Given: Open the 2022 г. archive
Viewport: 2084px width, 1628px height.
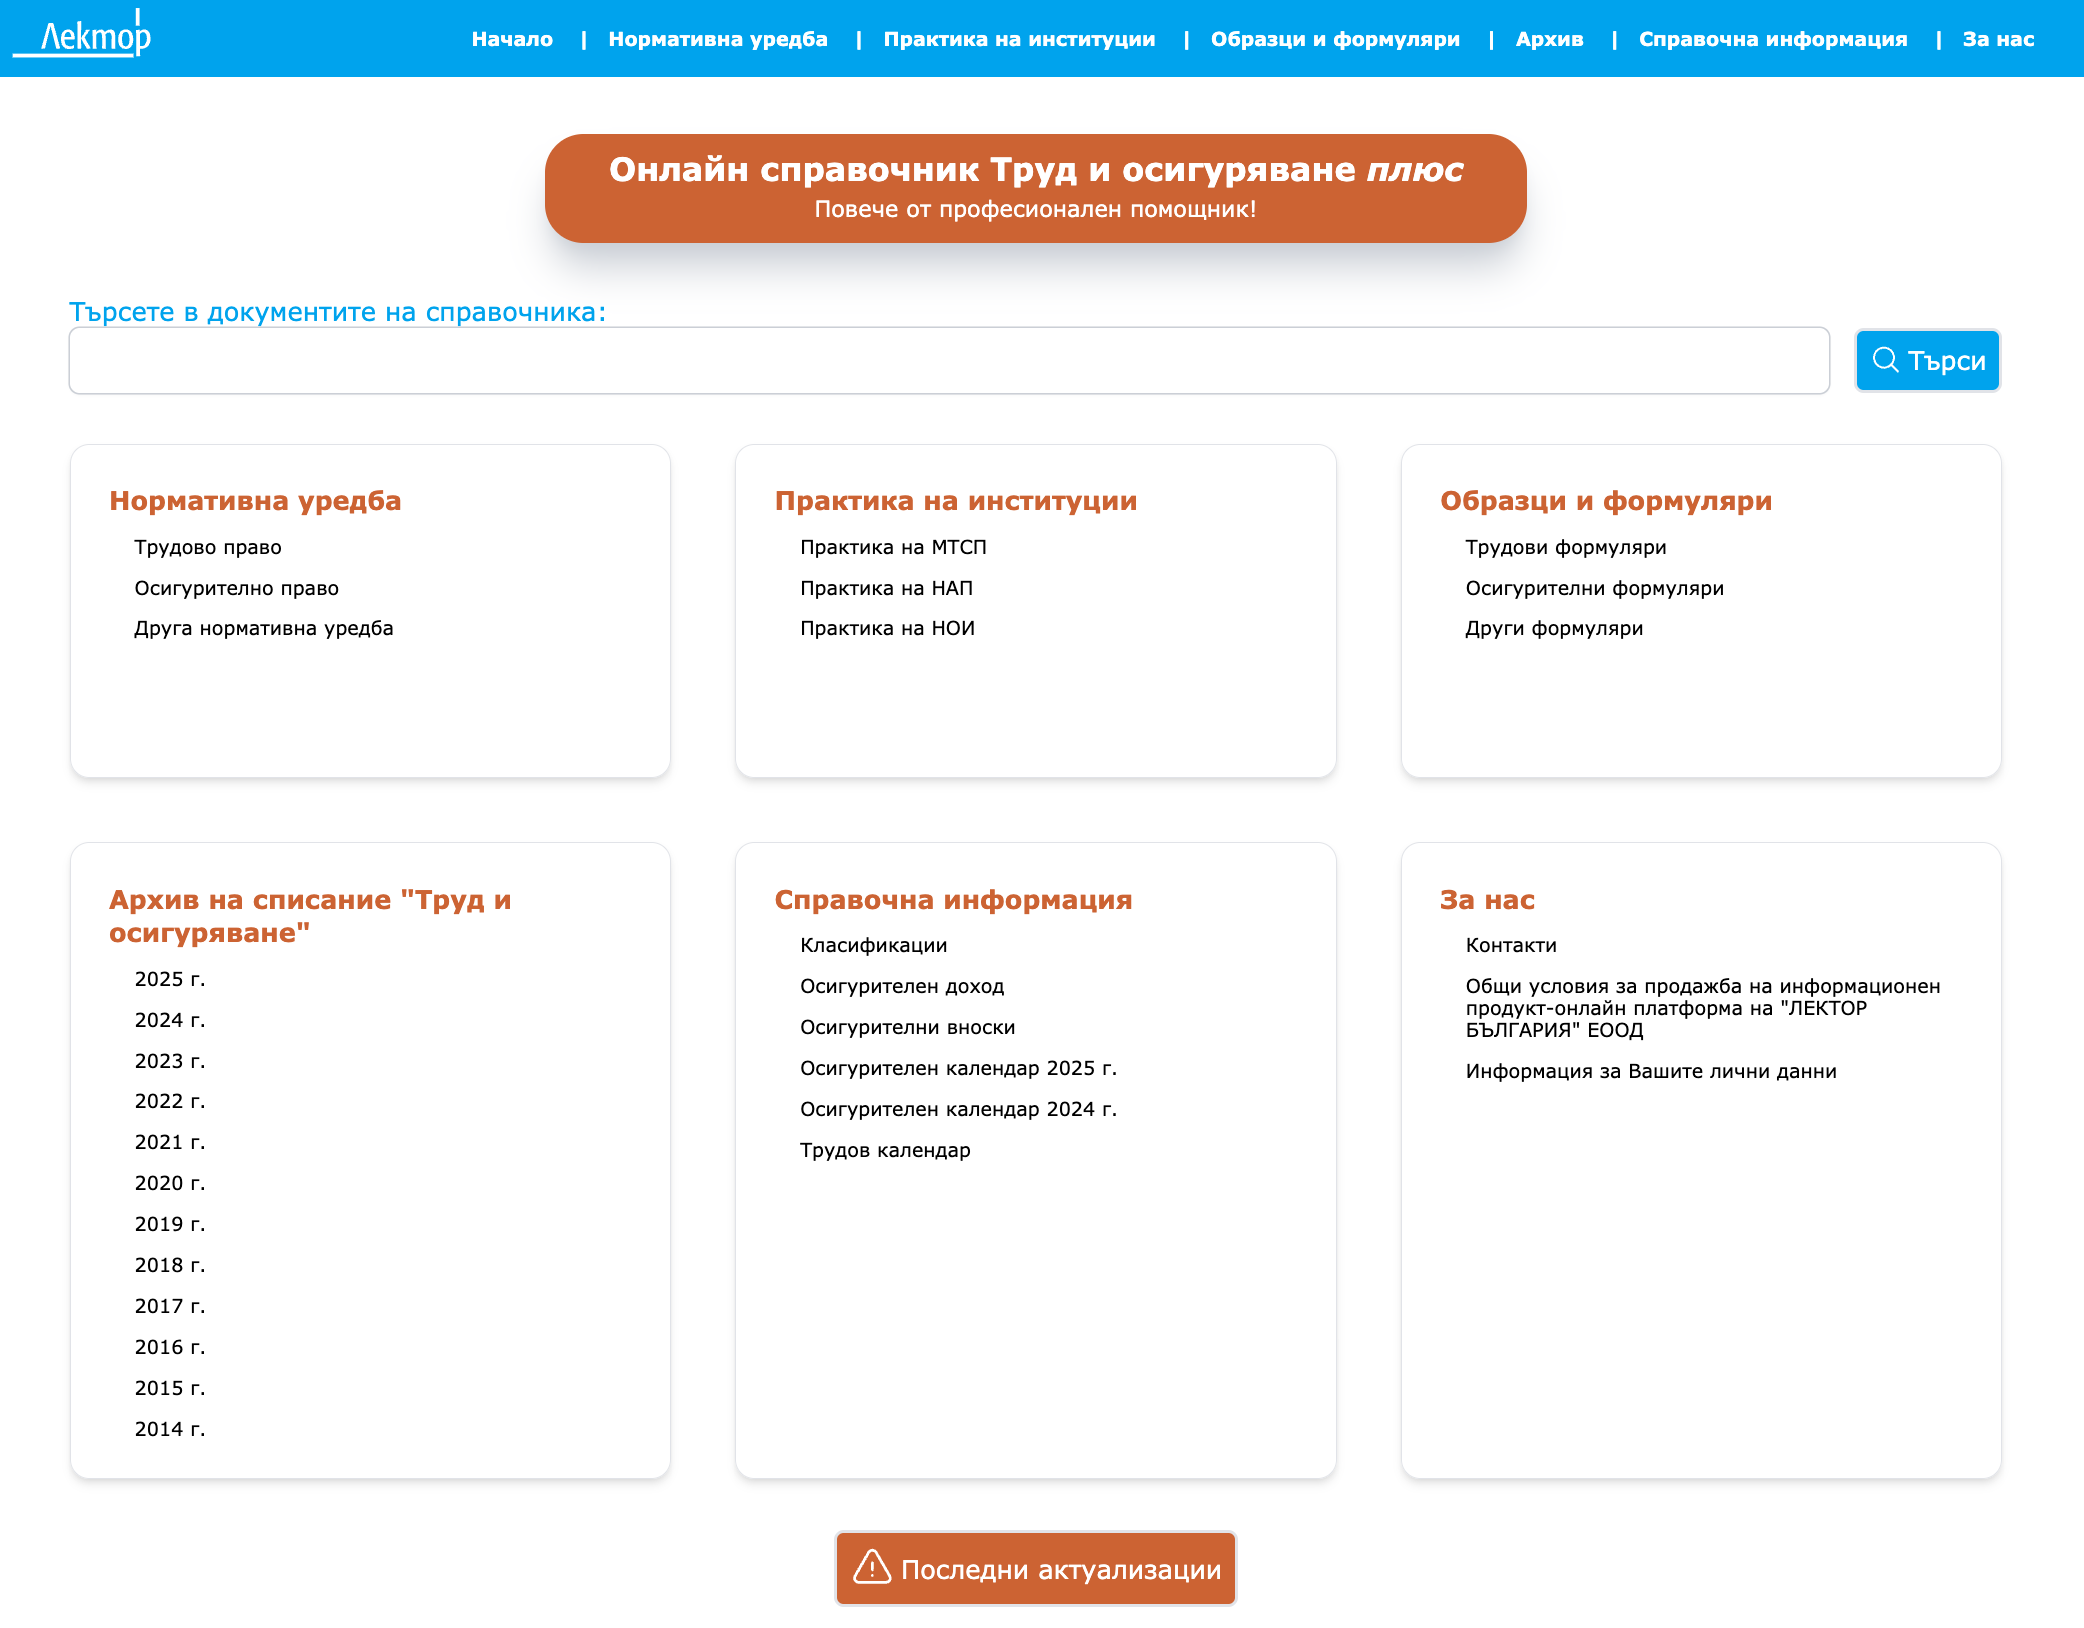Looking at the screenshot, I should 170,1101.
